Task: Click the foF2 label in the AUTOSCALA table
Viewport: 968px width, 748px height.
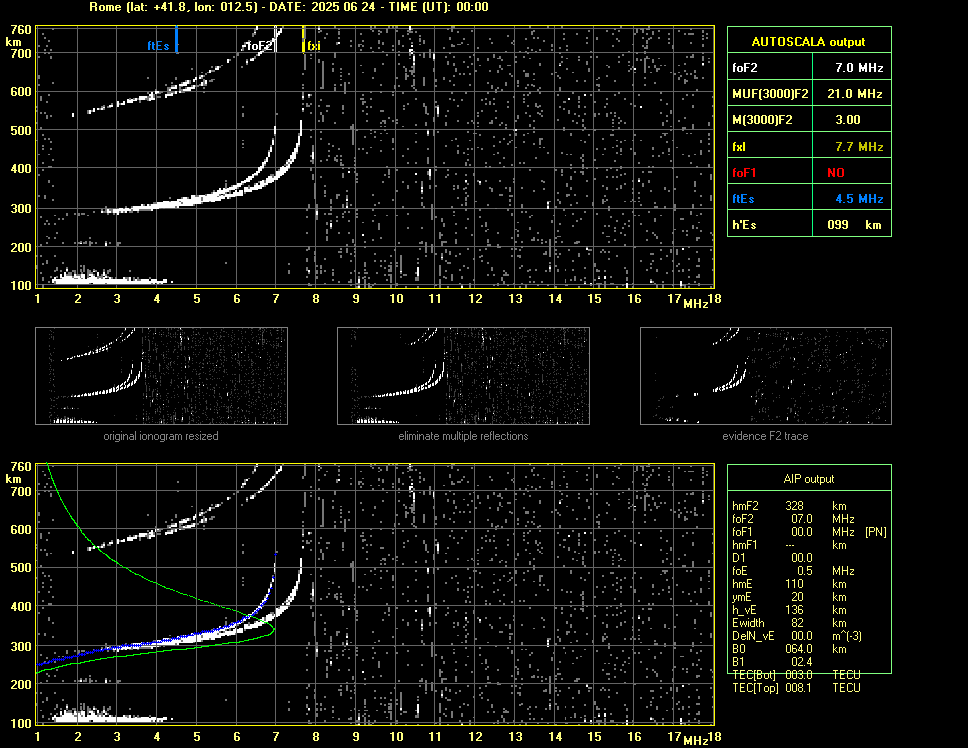Action: [x=745, y=68]
